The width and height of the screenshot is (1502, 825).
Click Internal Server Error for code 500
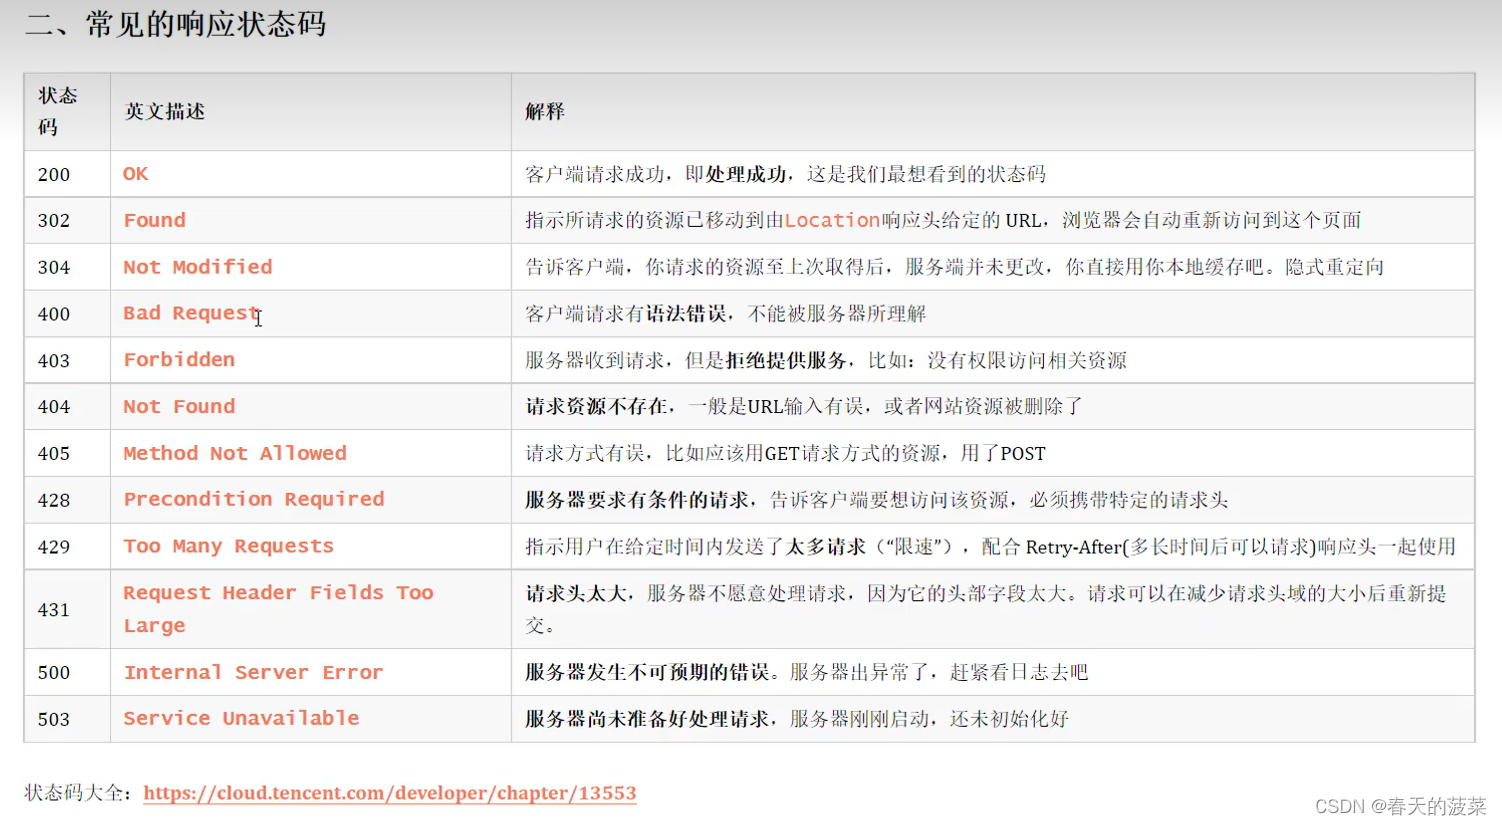point(252,672)
